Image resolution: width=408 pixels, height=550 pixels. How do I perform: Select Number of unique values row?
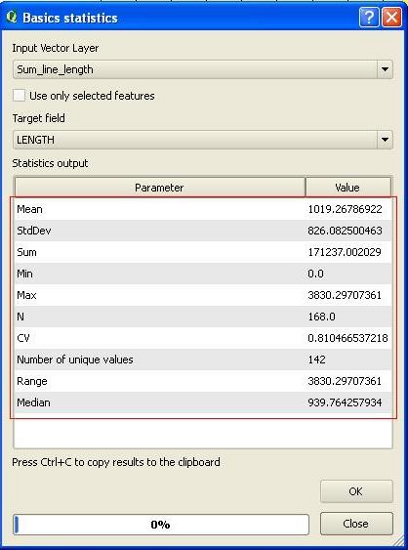pos(203,360)
